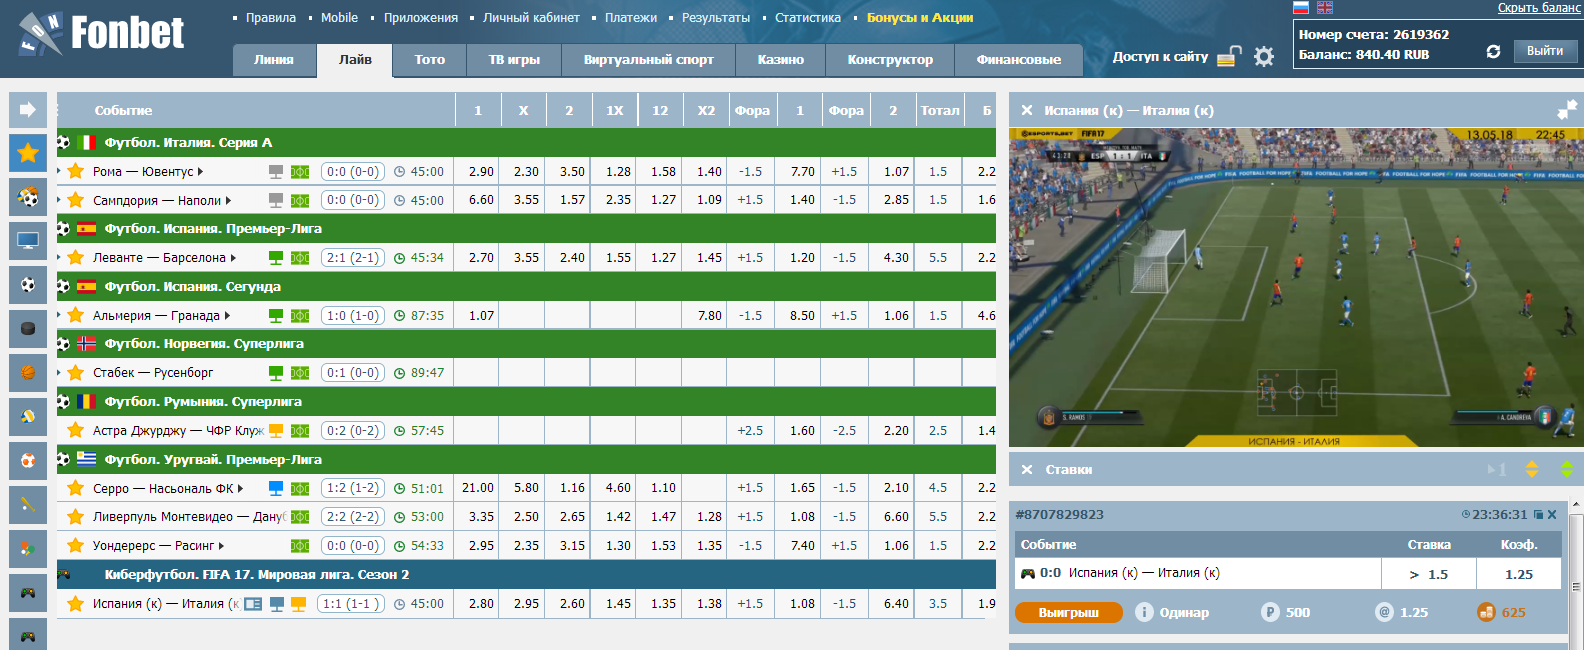Open the site access padlock icon
Viewport: 1584px width, 650px height.
(x=1229, y=56)
